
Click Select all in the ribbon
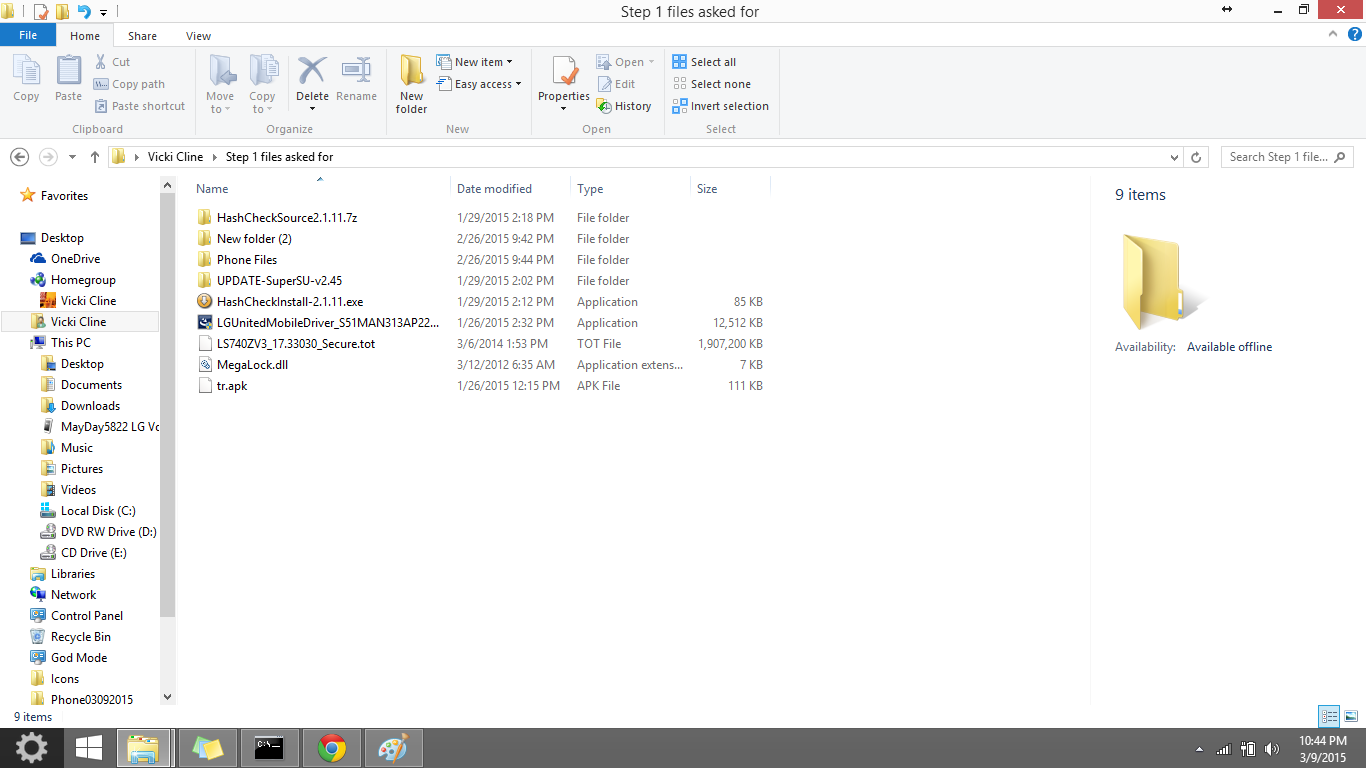pyautogui.click(x=704, y=62)
